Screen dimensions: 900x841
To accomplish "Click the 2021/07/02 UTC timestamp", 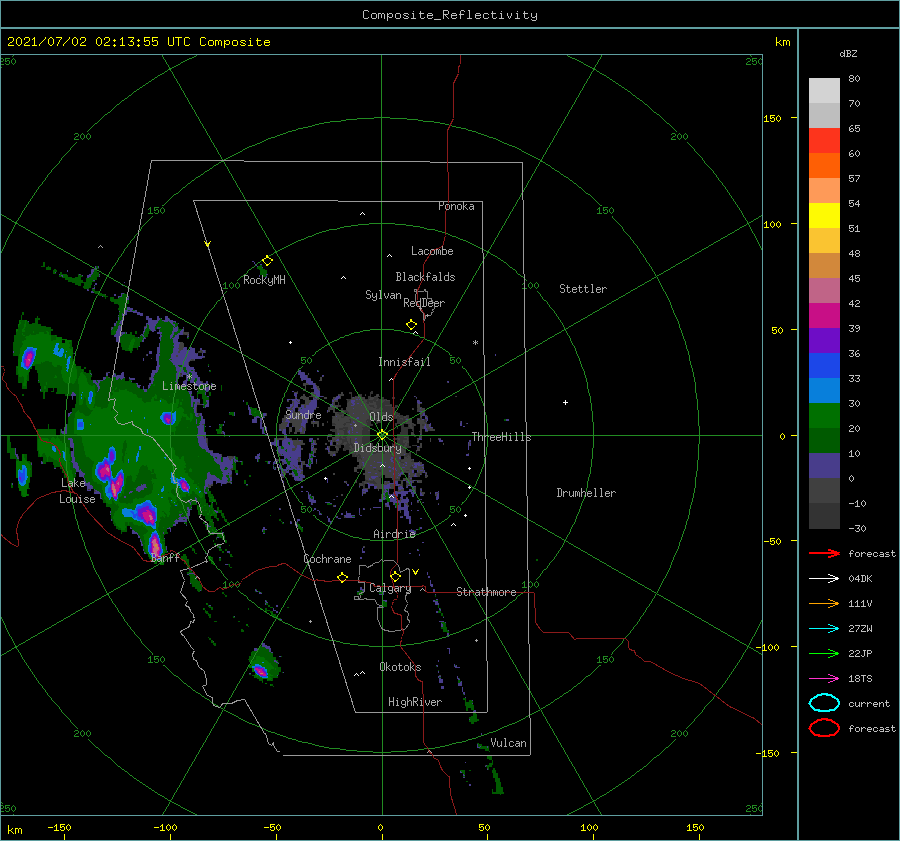I will click(139, 42).
